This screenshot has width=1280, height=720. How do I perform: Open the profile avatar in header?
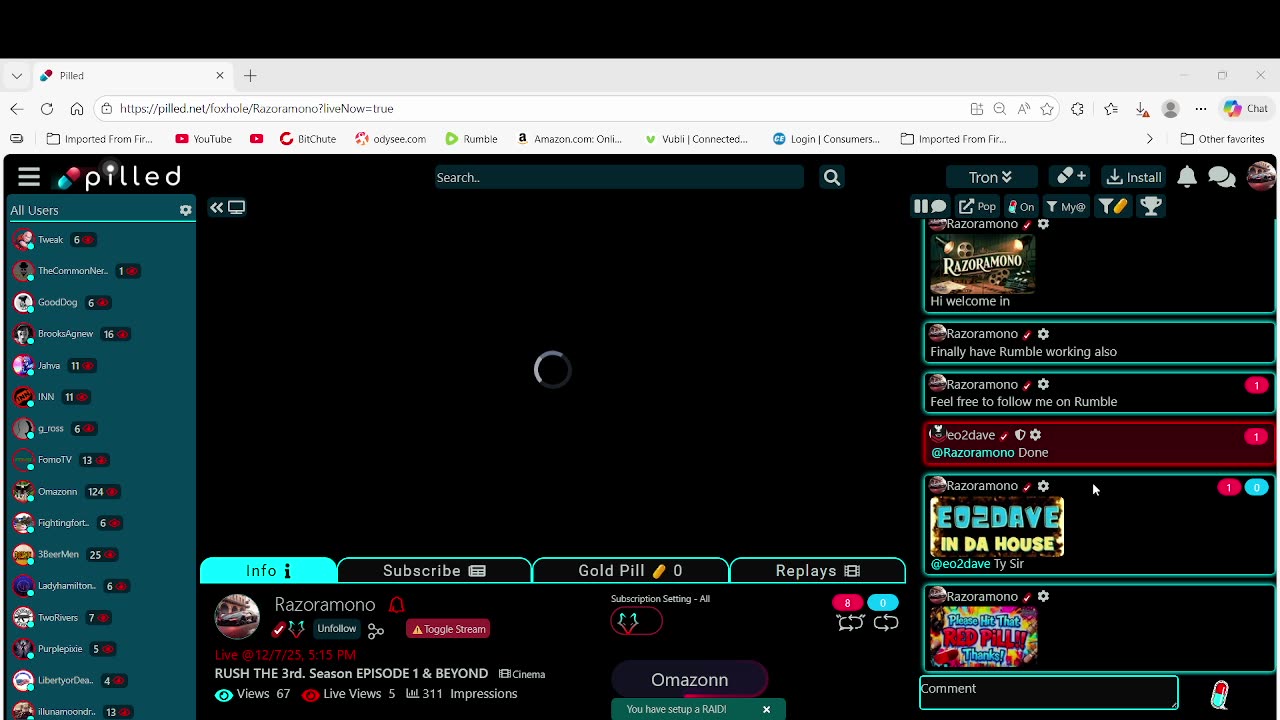tap(1261, 176)
